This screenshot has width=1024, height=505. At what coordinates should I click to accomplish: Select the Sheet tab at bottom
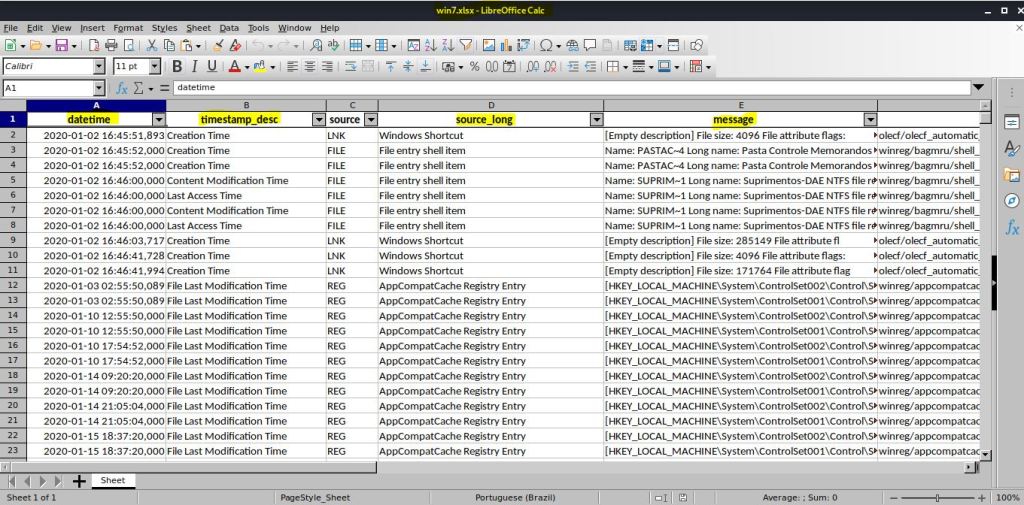tap(113, 481)
